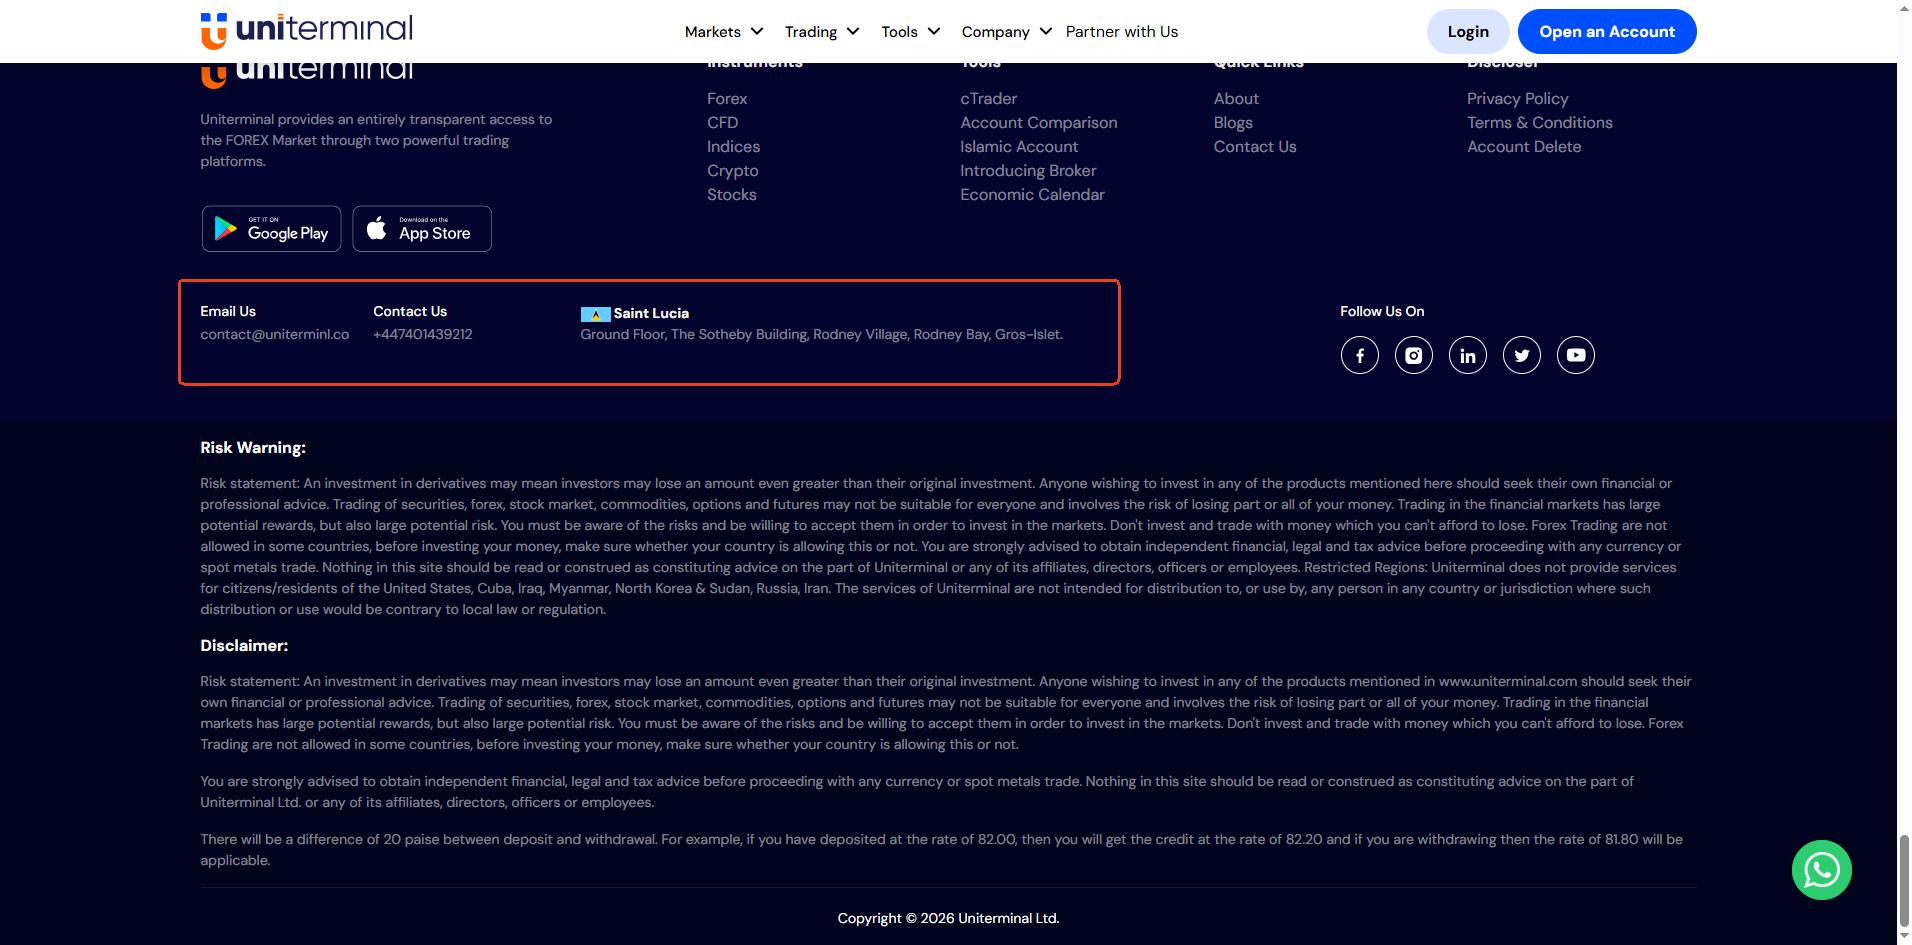The image size is (1912, 945).
Task: Click the Facebook social icon
Action: pos(1359,355)
